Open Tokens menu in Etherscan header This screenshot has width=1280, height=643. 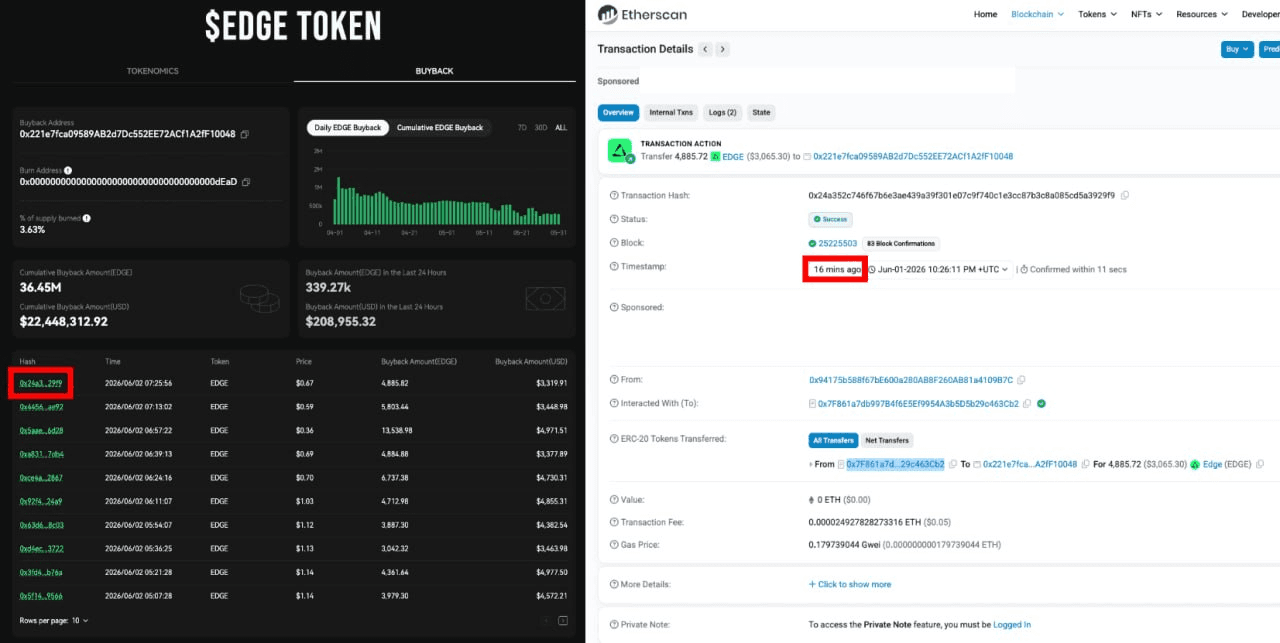(x=1098, y=15)
